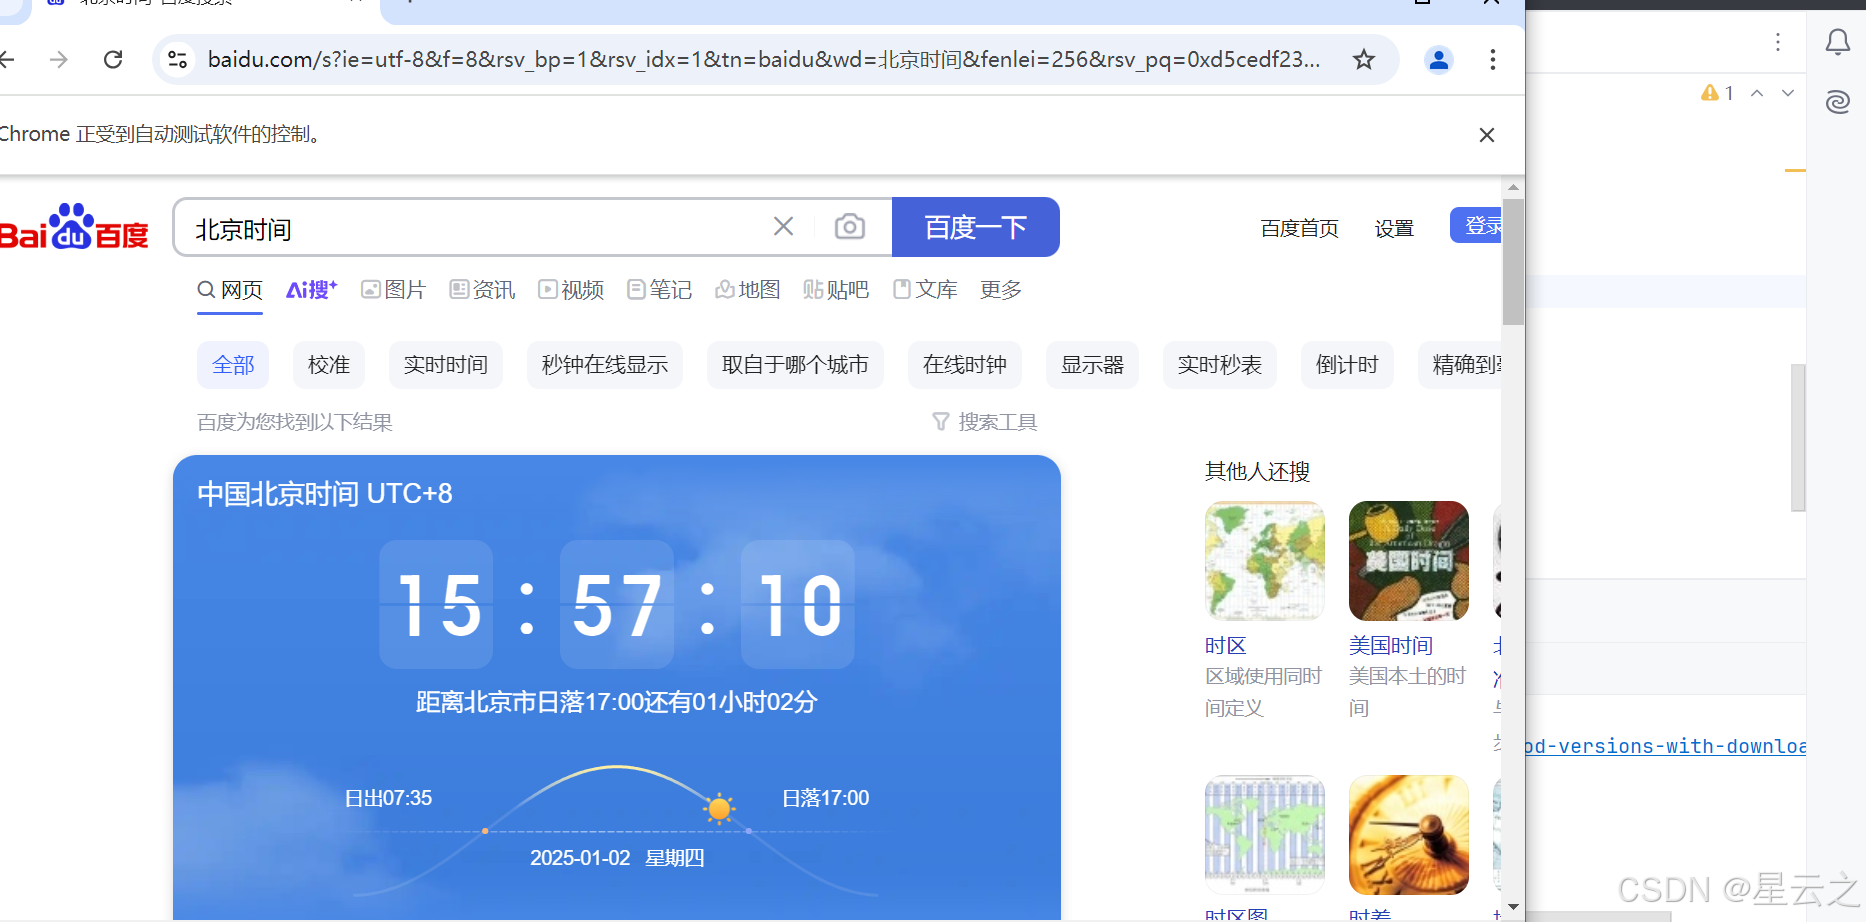Switch to the 图片 tab
The height and width of the screenshot is (922, 1866).
click(394, 290)
